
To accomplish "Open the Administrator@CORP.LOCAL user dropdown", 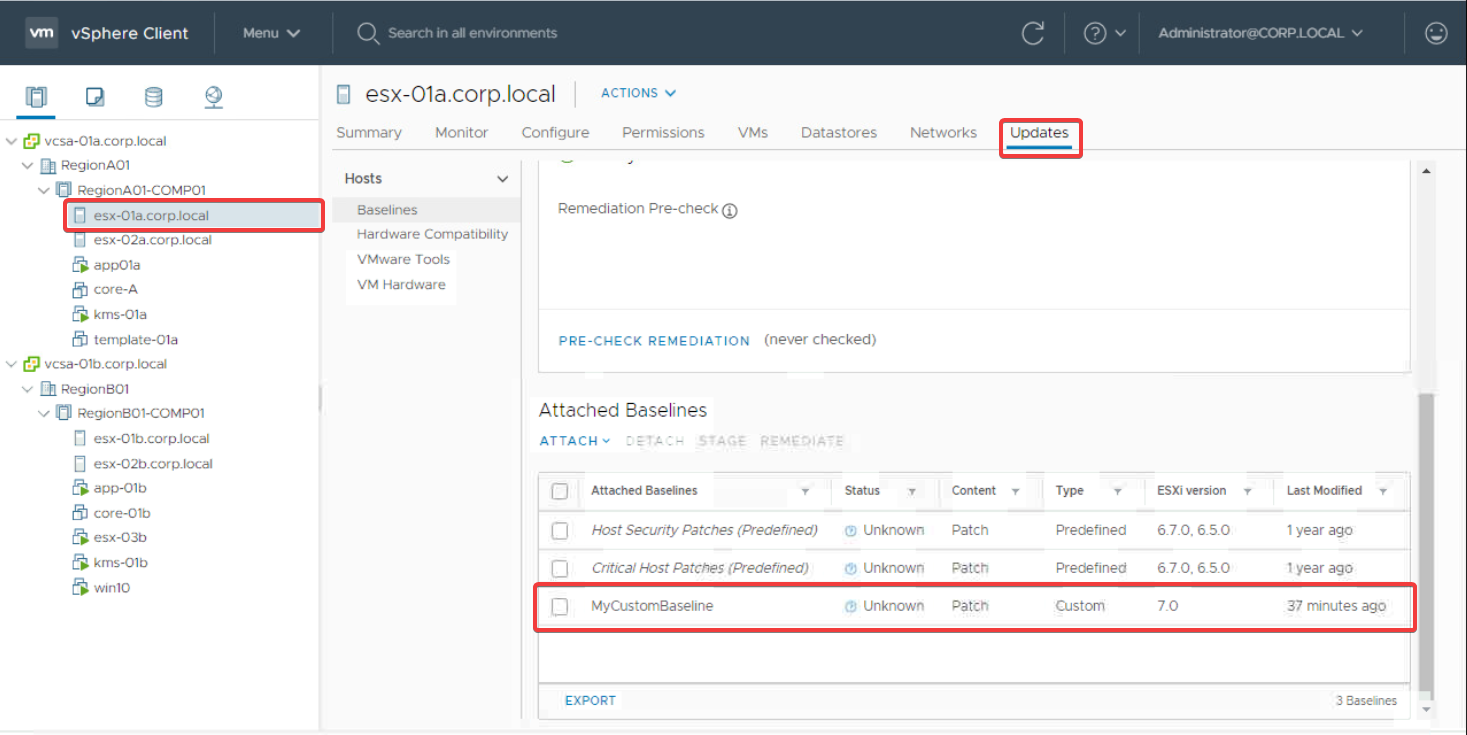I will click(x=1260, y=33).
